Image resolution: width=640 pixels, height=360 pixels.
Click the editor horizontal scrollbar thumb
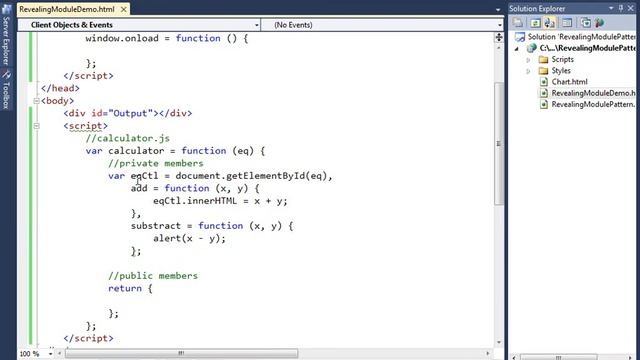coord(181,353)
